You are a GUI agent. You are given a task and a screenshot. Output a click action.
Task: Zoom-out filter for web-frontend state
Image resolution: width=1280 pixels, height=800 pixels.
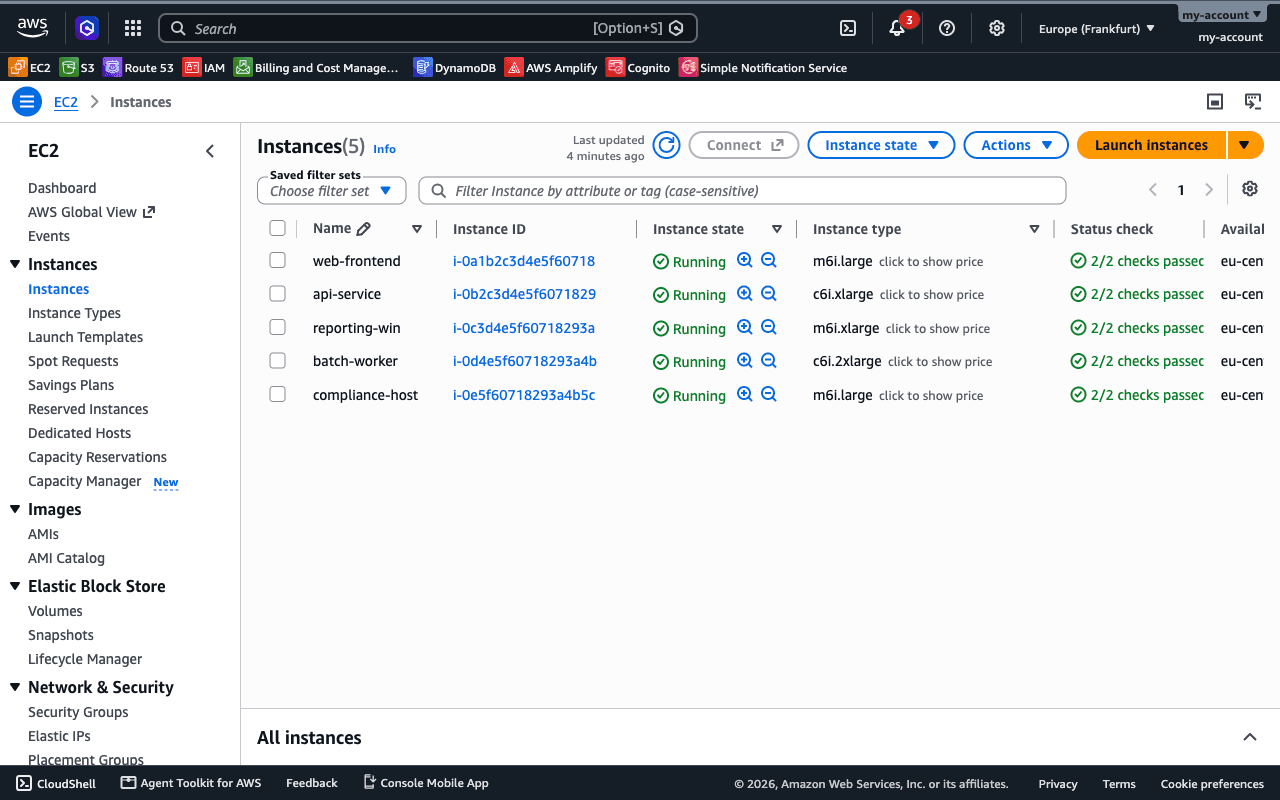click(x=769, y=260)
